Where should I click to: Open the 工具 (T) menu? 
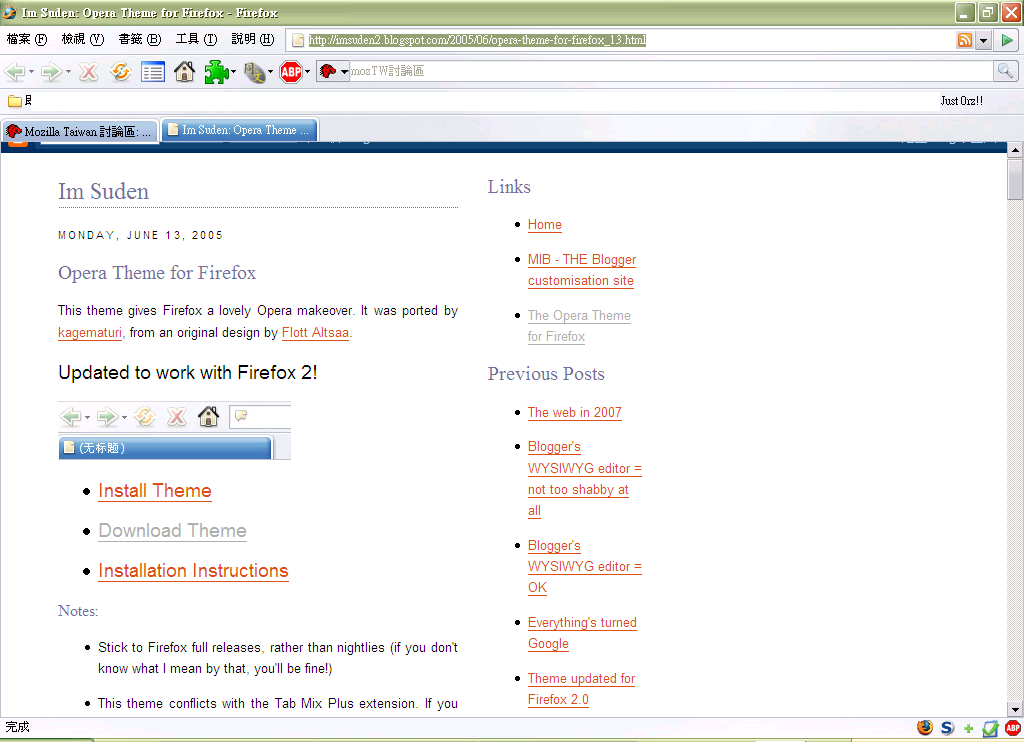click(197, 39)
